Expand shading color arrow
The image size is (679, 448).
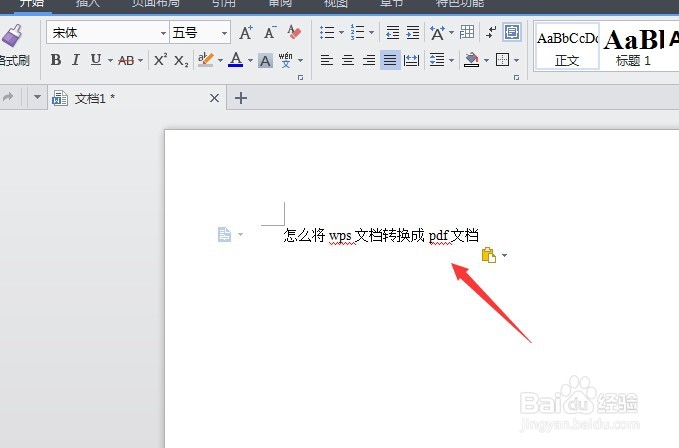(x=486, y=60)
